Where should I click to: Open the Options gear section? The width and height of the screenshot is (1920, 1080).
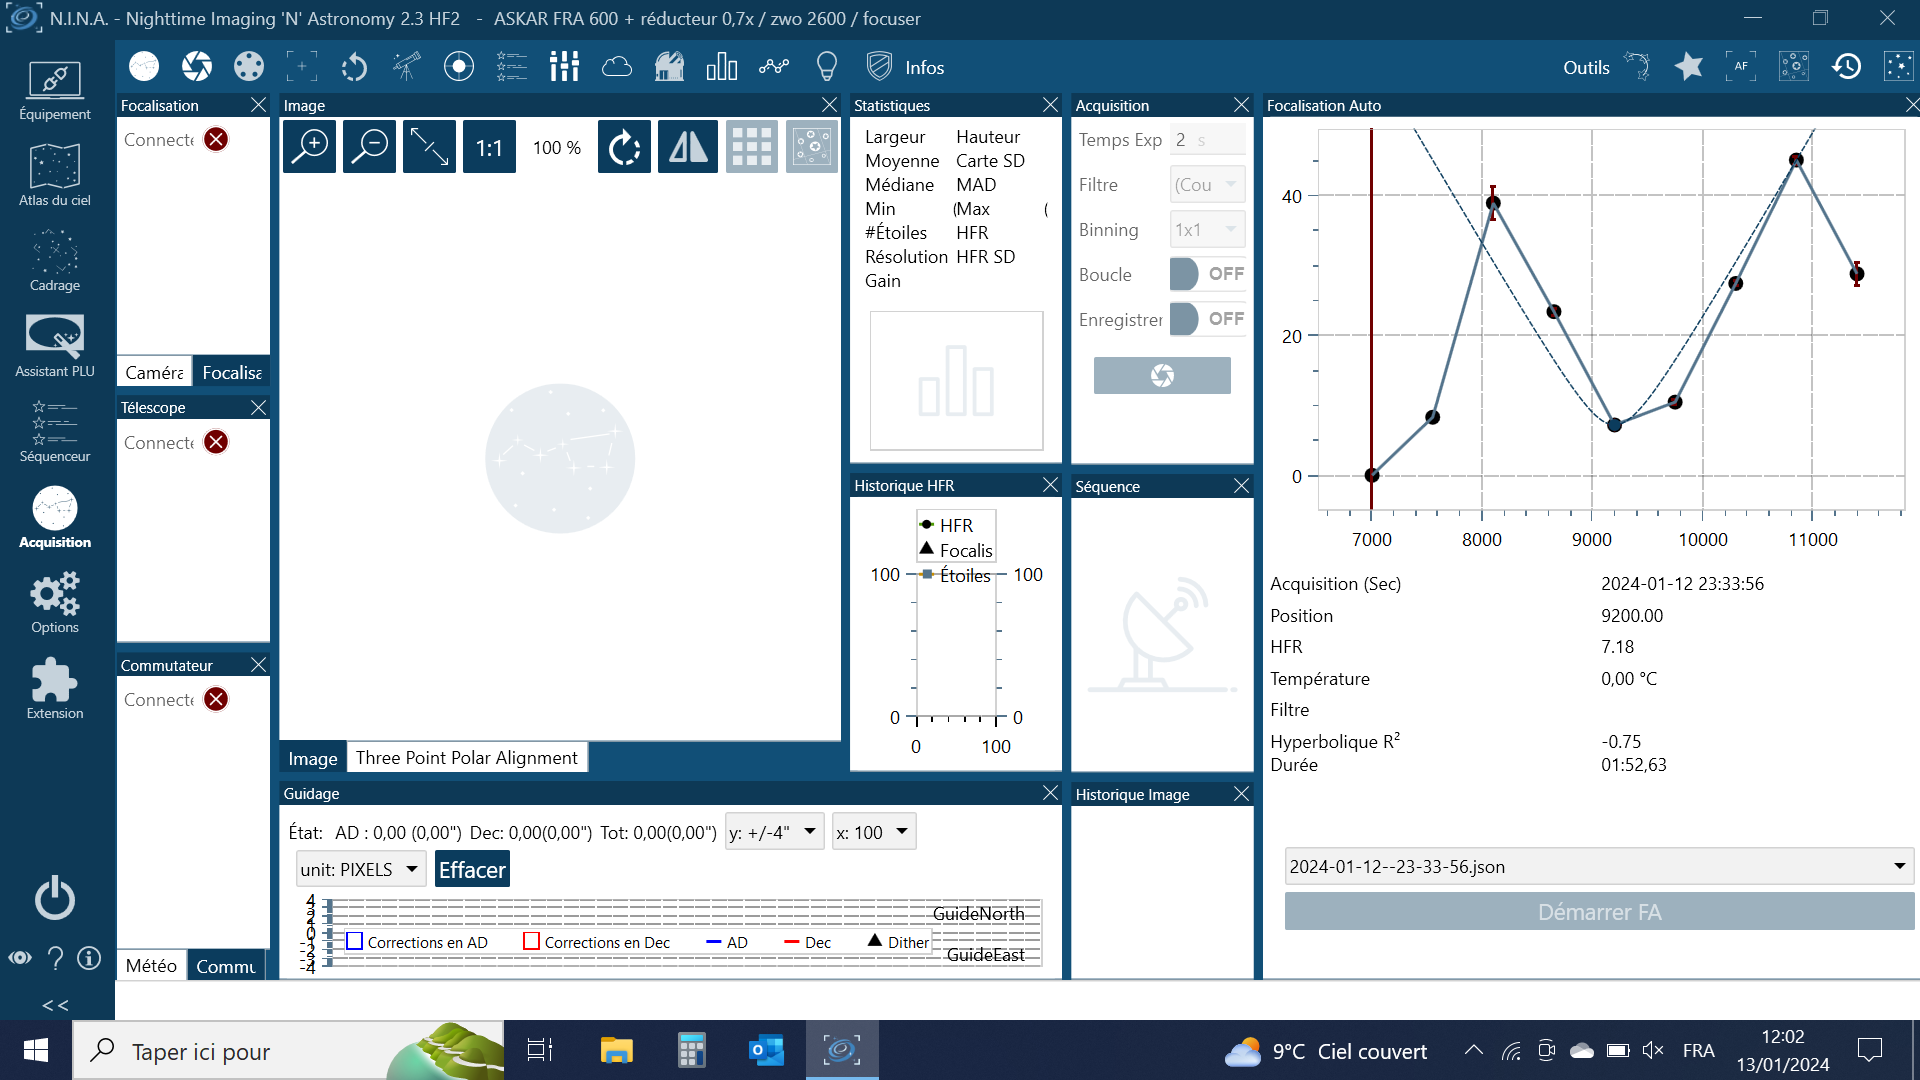pyautogui.click(x=54, y=602)
